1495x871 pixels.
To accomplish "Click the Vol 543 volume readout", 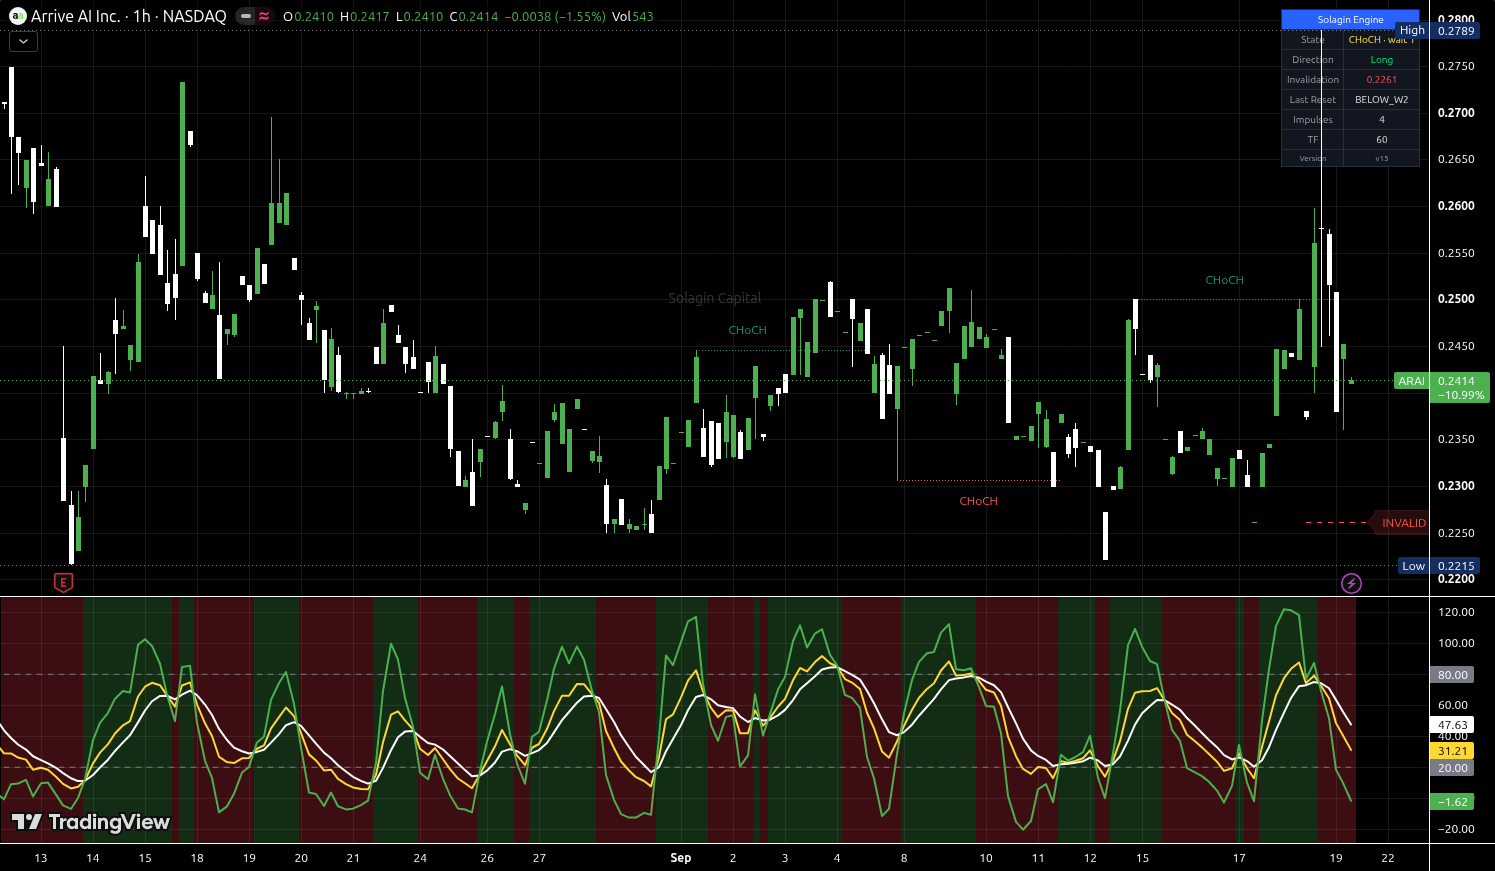I will pos(632,17).
